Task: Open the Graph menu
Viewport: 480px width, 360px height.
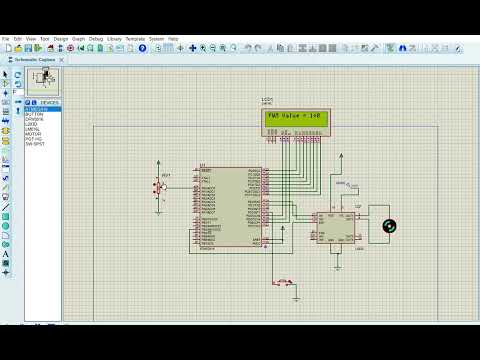Action: (x=79, y=39)
